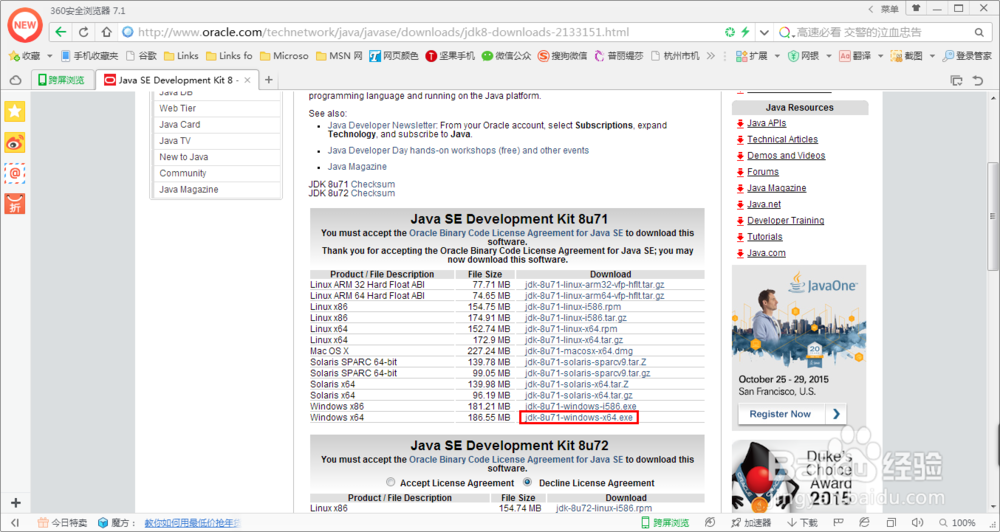Open the mail @ sidebar icon
Screen dimensions: 1000x532
(15, 173)
